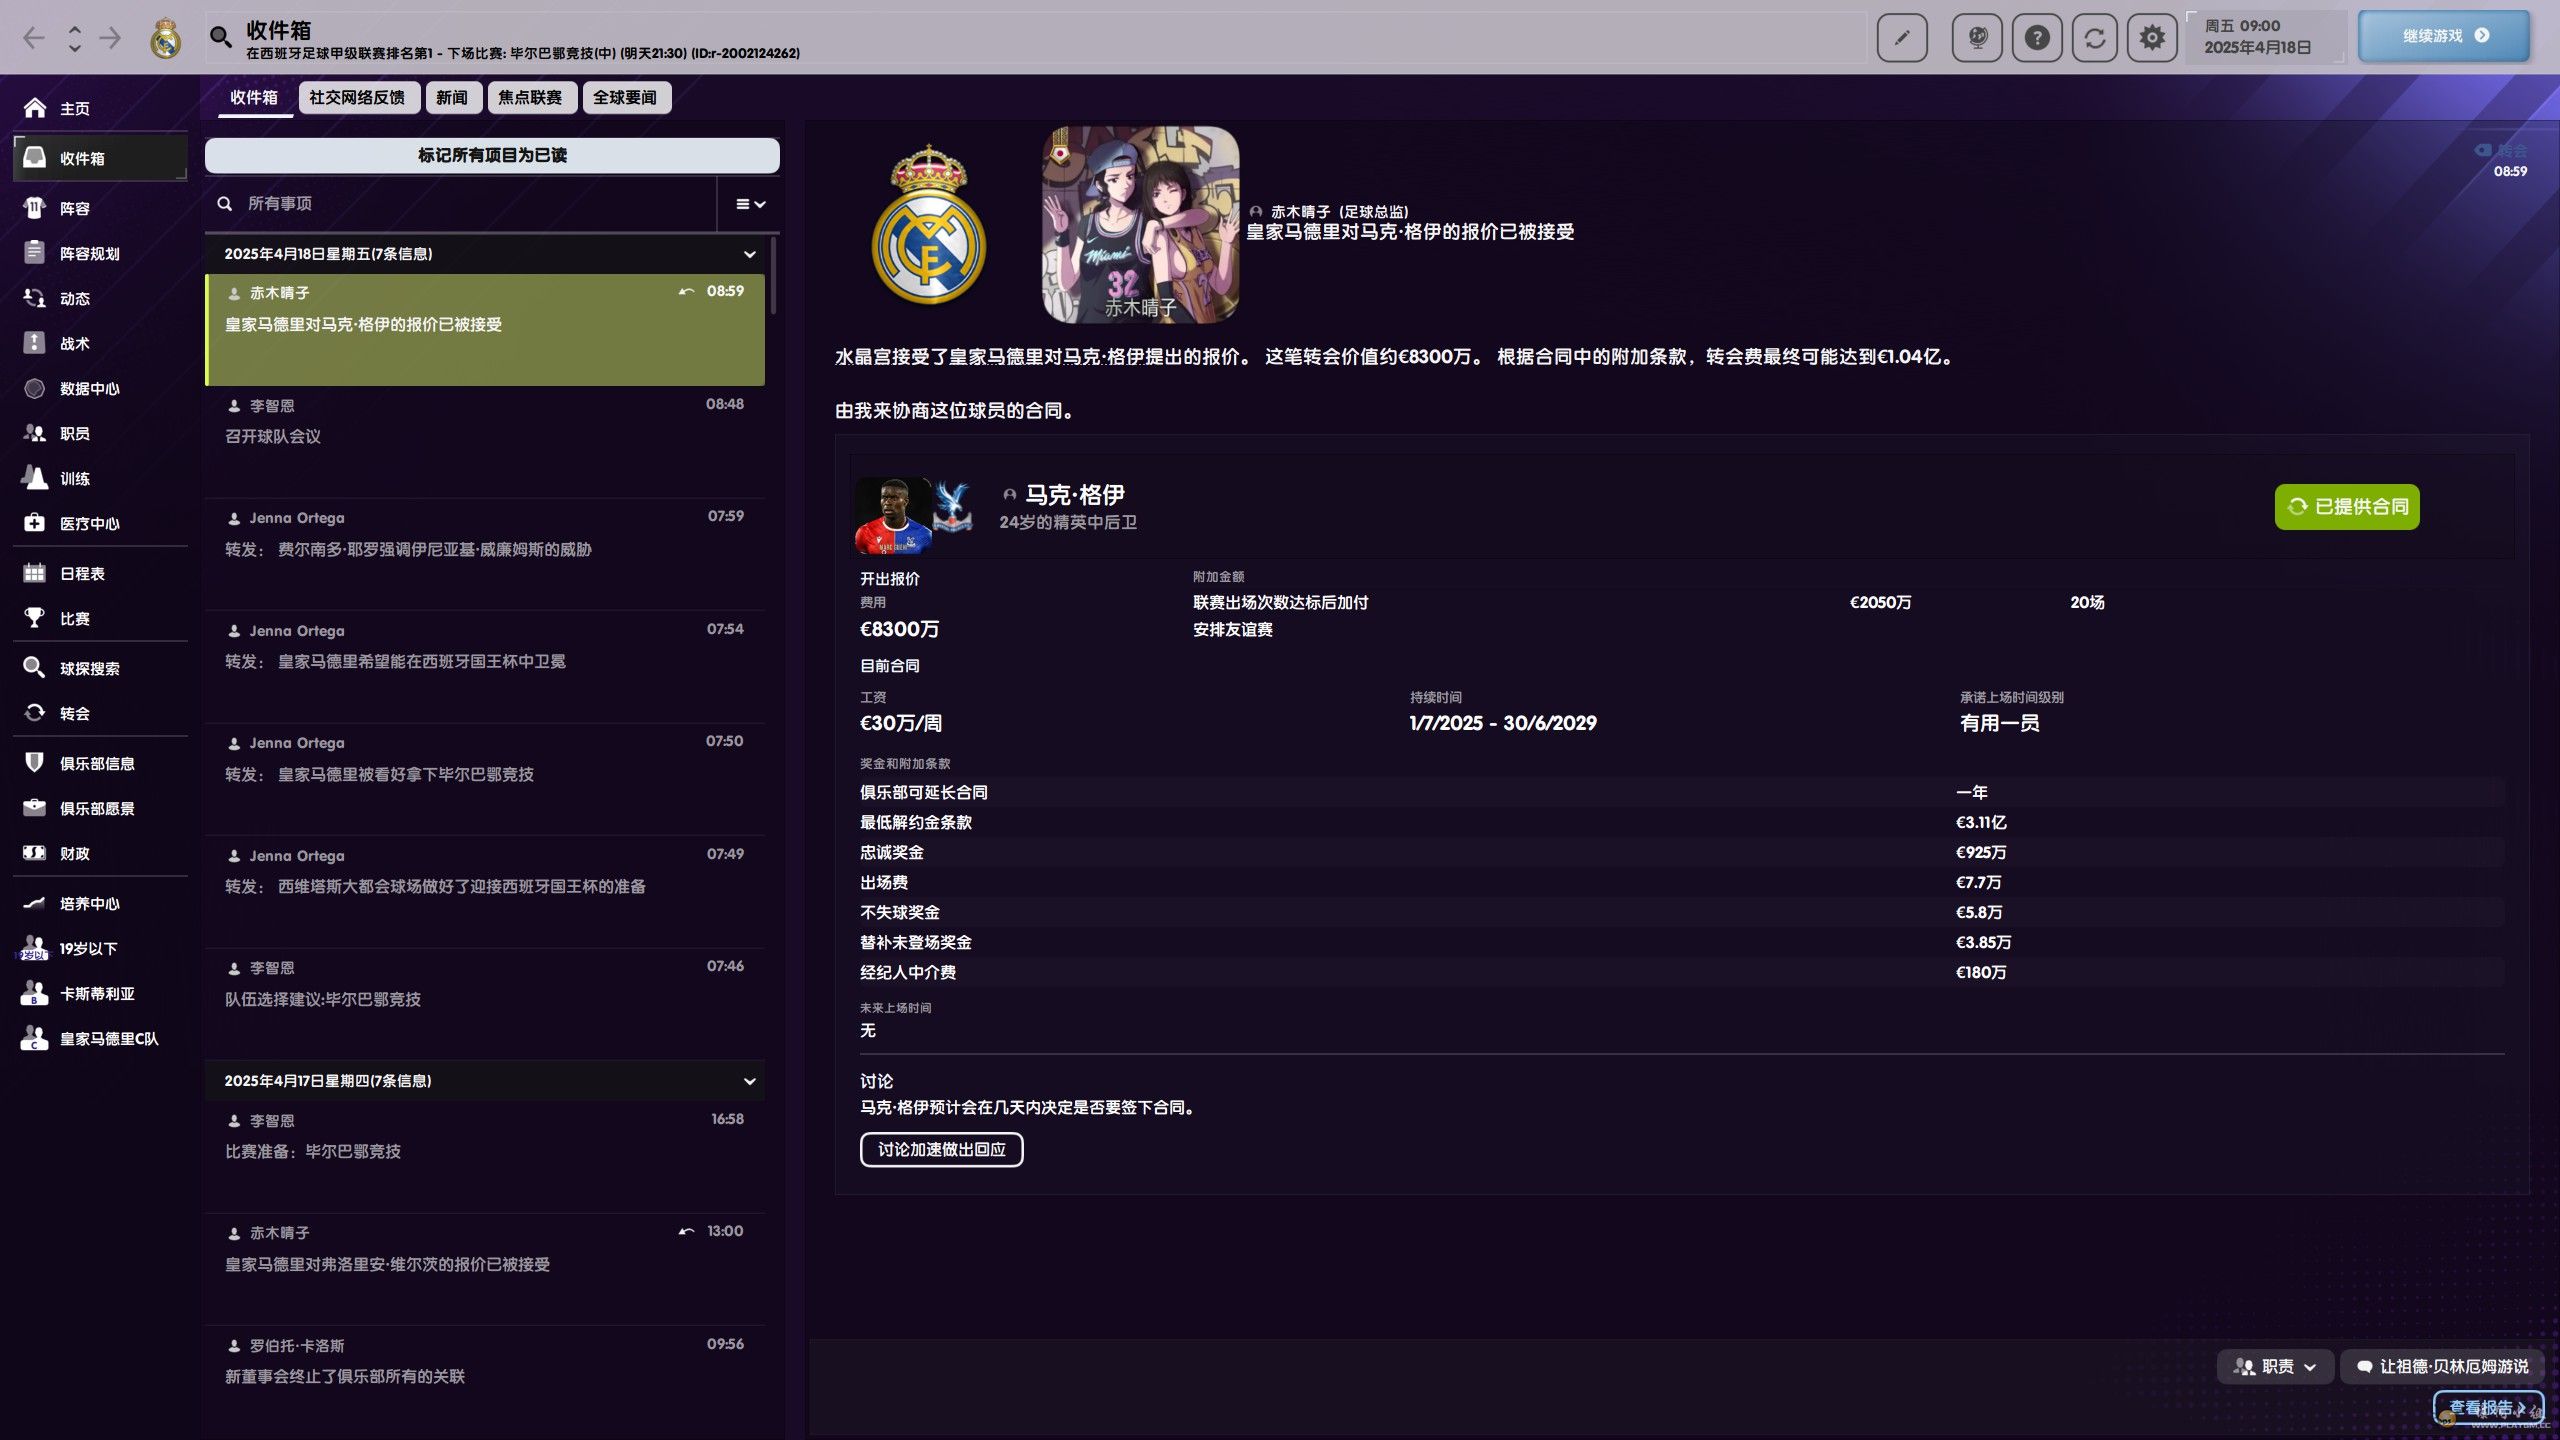This screenshot has height=1440, width=2560.
Task: Select 收件箱 in the sidebar
Action: pyautogui.click(x=100, y=158)
